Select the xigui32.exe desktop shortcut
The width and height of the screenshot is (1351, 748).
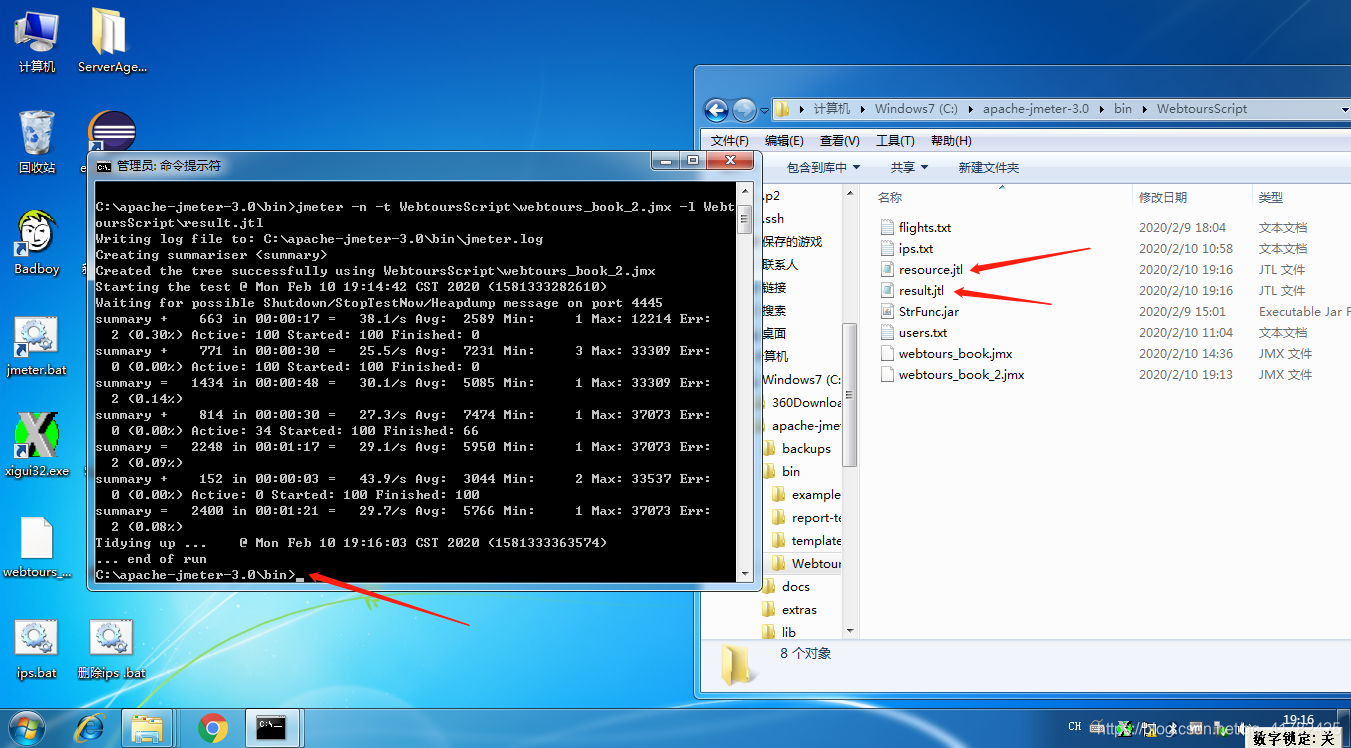point(37,446)
